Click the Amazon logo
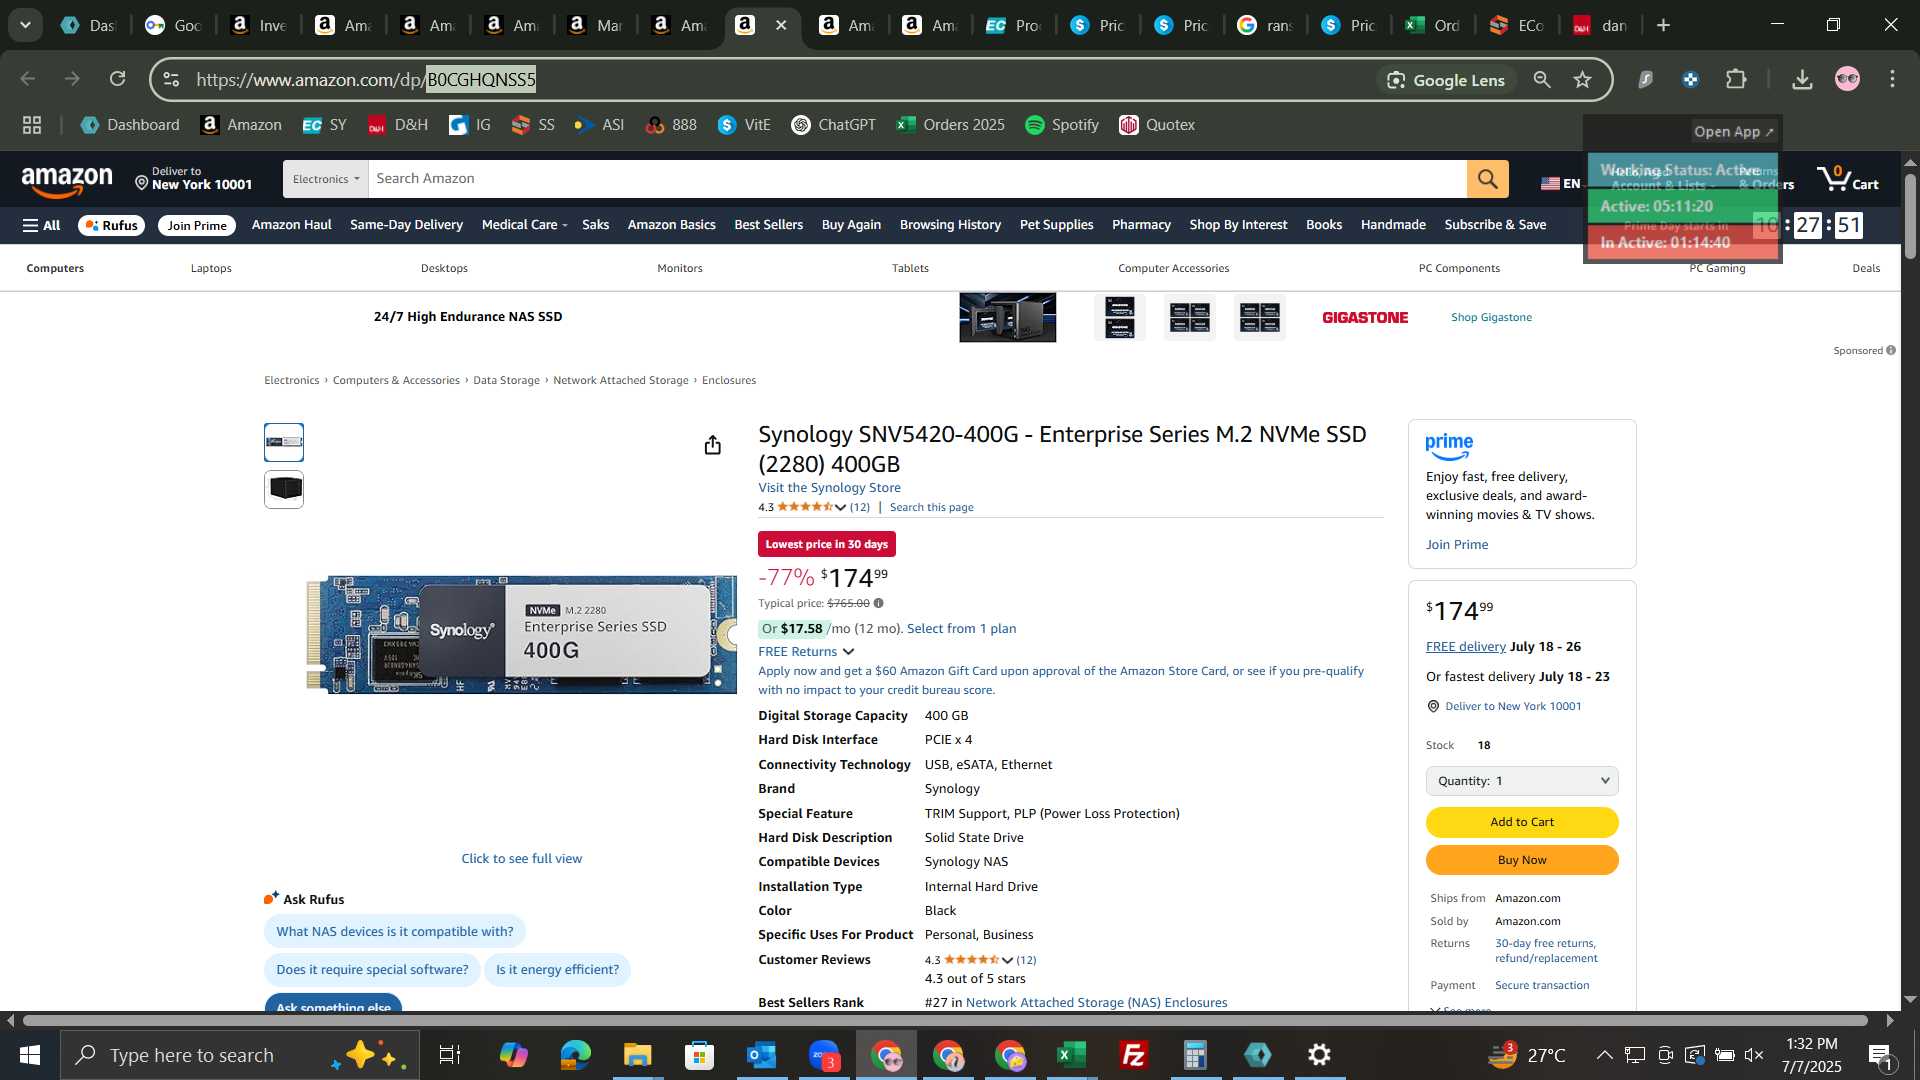This screenshot has width=1920, height=1080. 67,181
